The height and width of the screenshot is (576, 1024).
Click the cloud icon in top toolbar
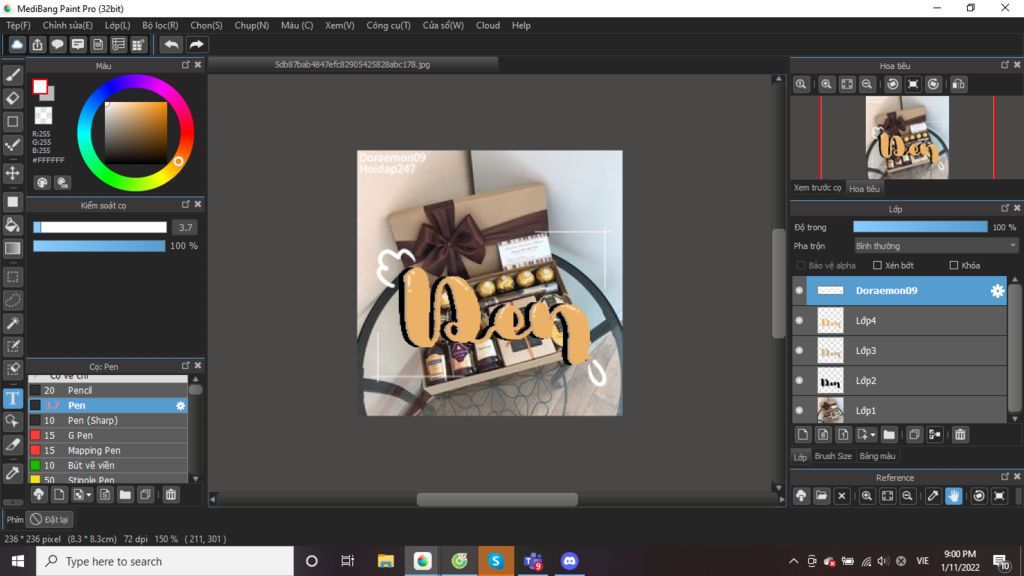coord(17,44)
